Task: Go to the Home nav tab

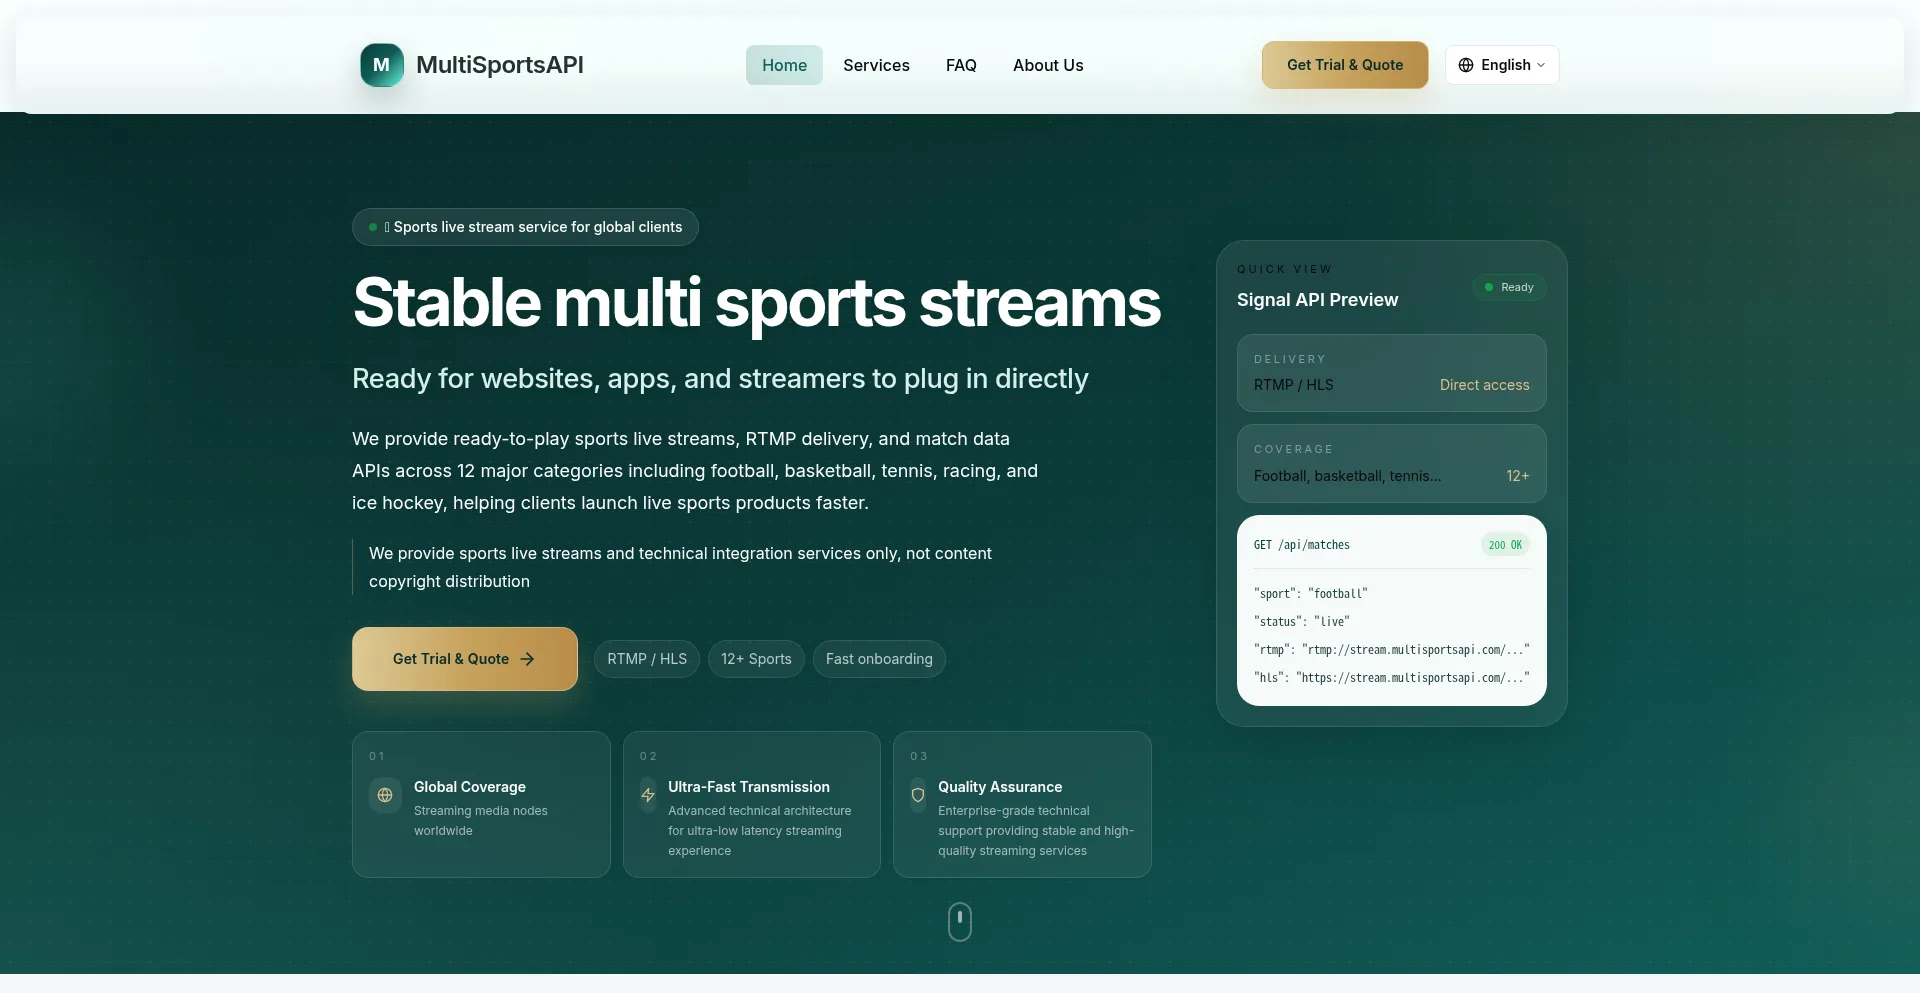Action: [784, 65]
